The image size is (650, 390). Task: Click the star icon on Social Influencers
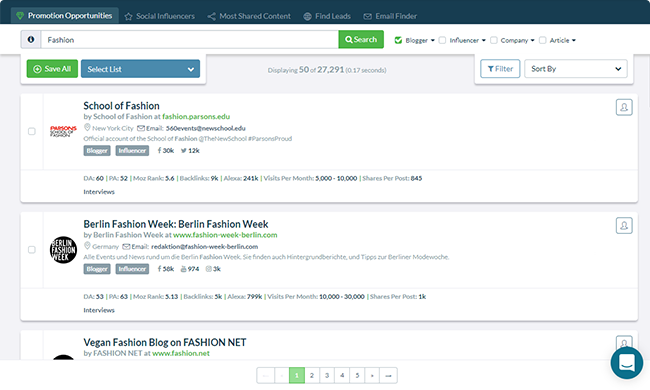pos(129,17)
